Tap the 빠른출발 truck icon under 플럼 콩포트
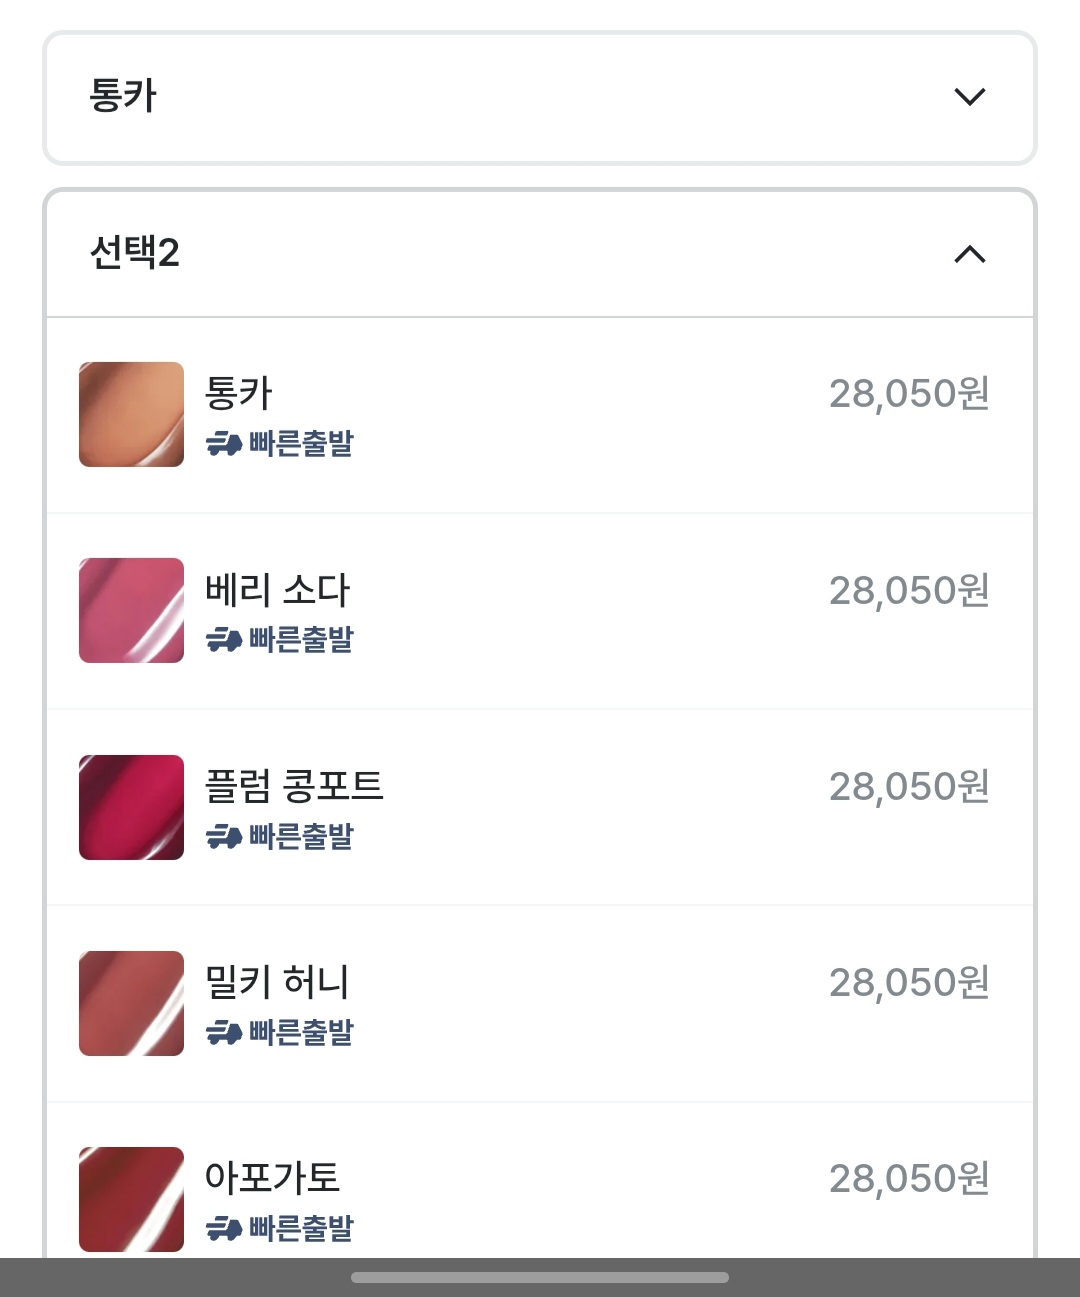This screenshot has height=1297, width=1080. (224, 836)
